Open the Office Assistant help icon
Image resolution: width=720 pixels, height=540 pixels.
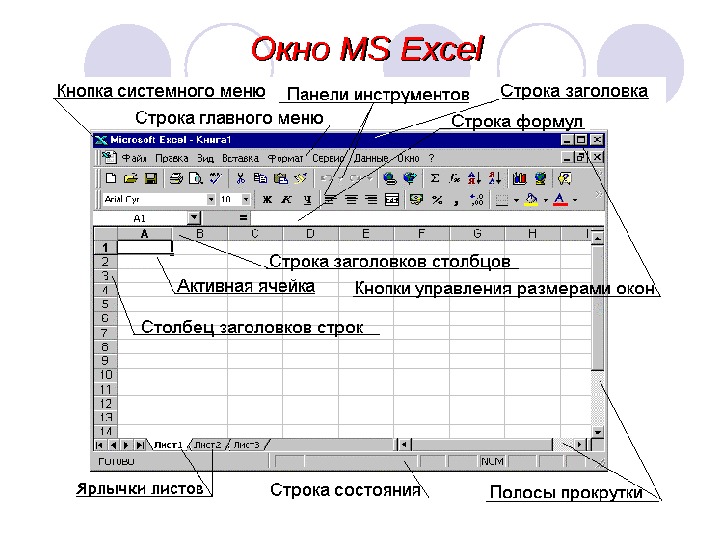564,178
